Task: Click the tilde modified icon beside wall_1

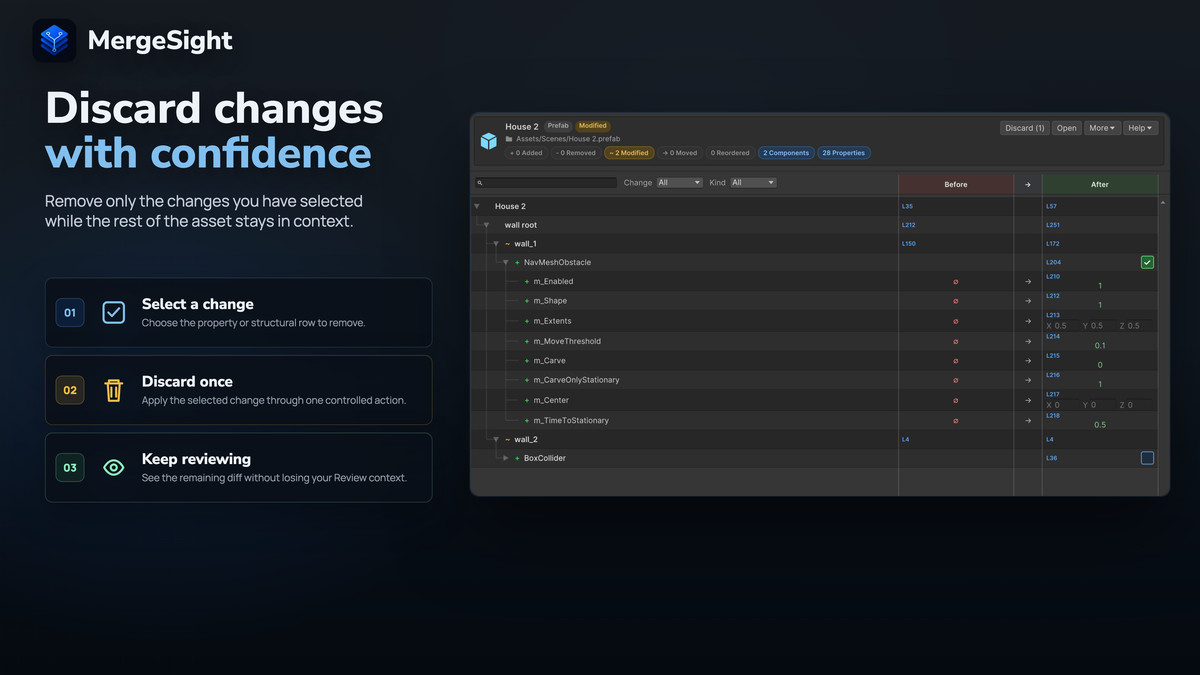Action: coord(508,244)
